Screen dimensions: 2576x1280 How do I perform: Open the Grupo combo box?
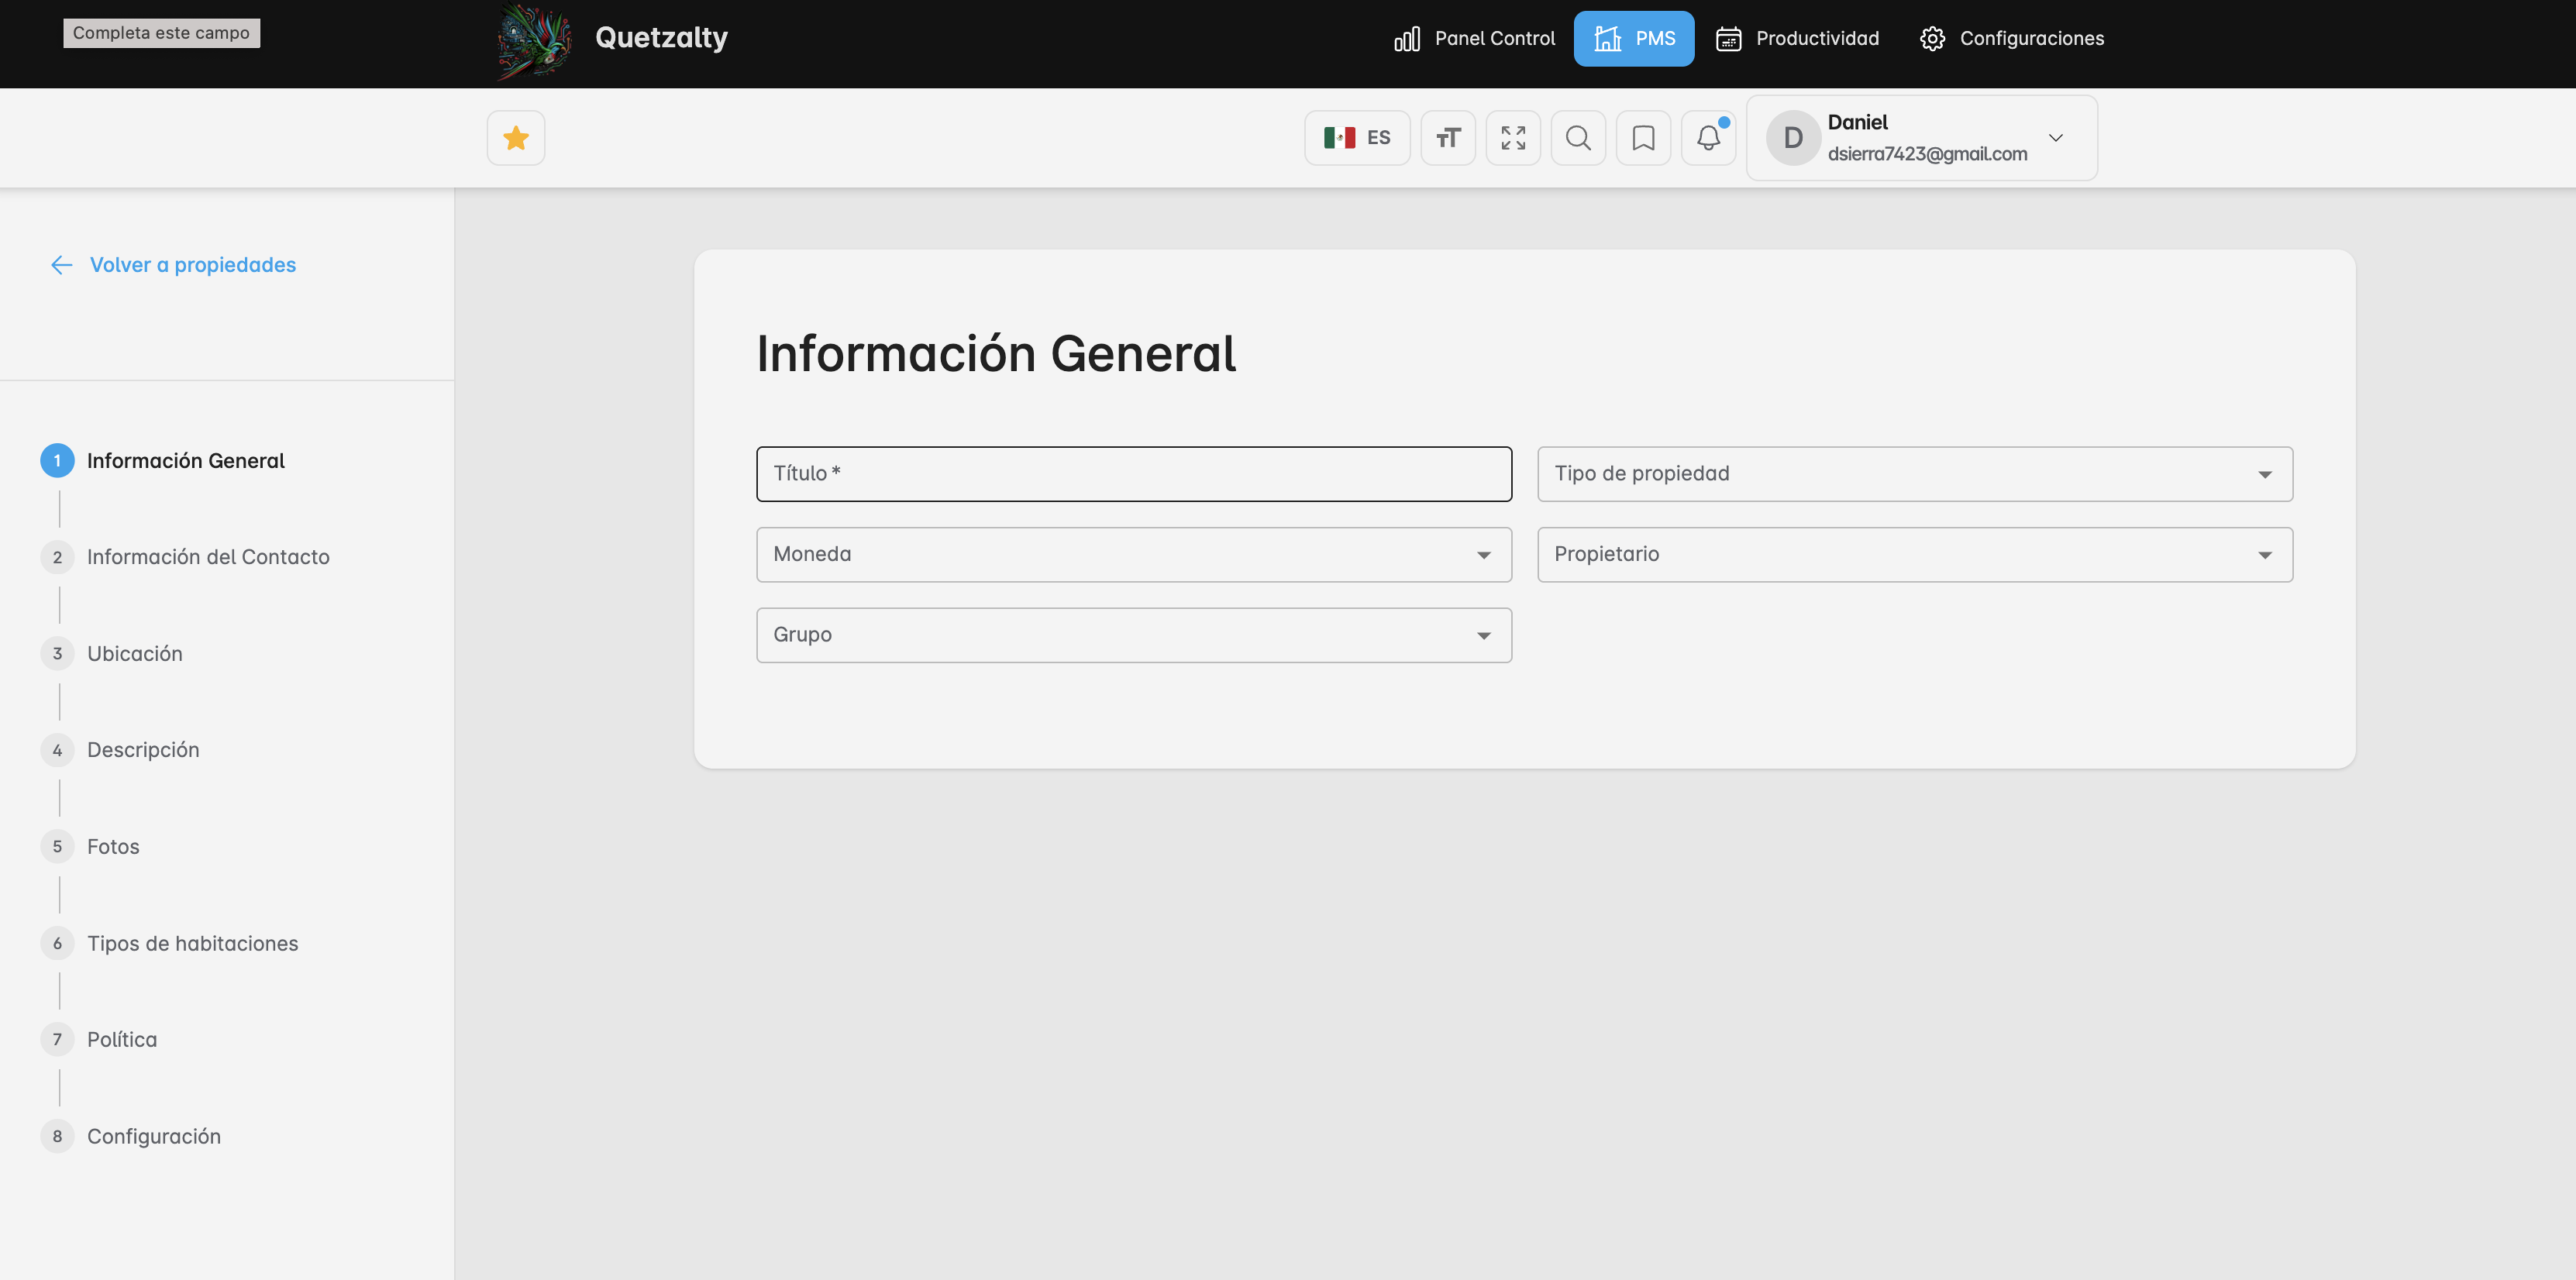coord(1133,635)
